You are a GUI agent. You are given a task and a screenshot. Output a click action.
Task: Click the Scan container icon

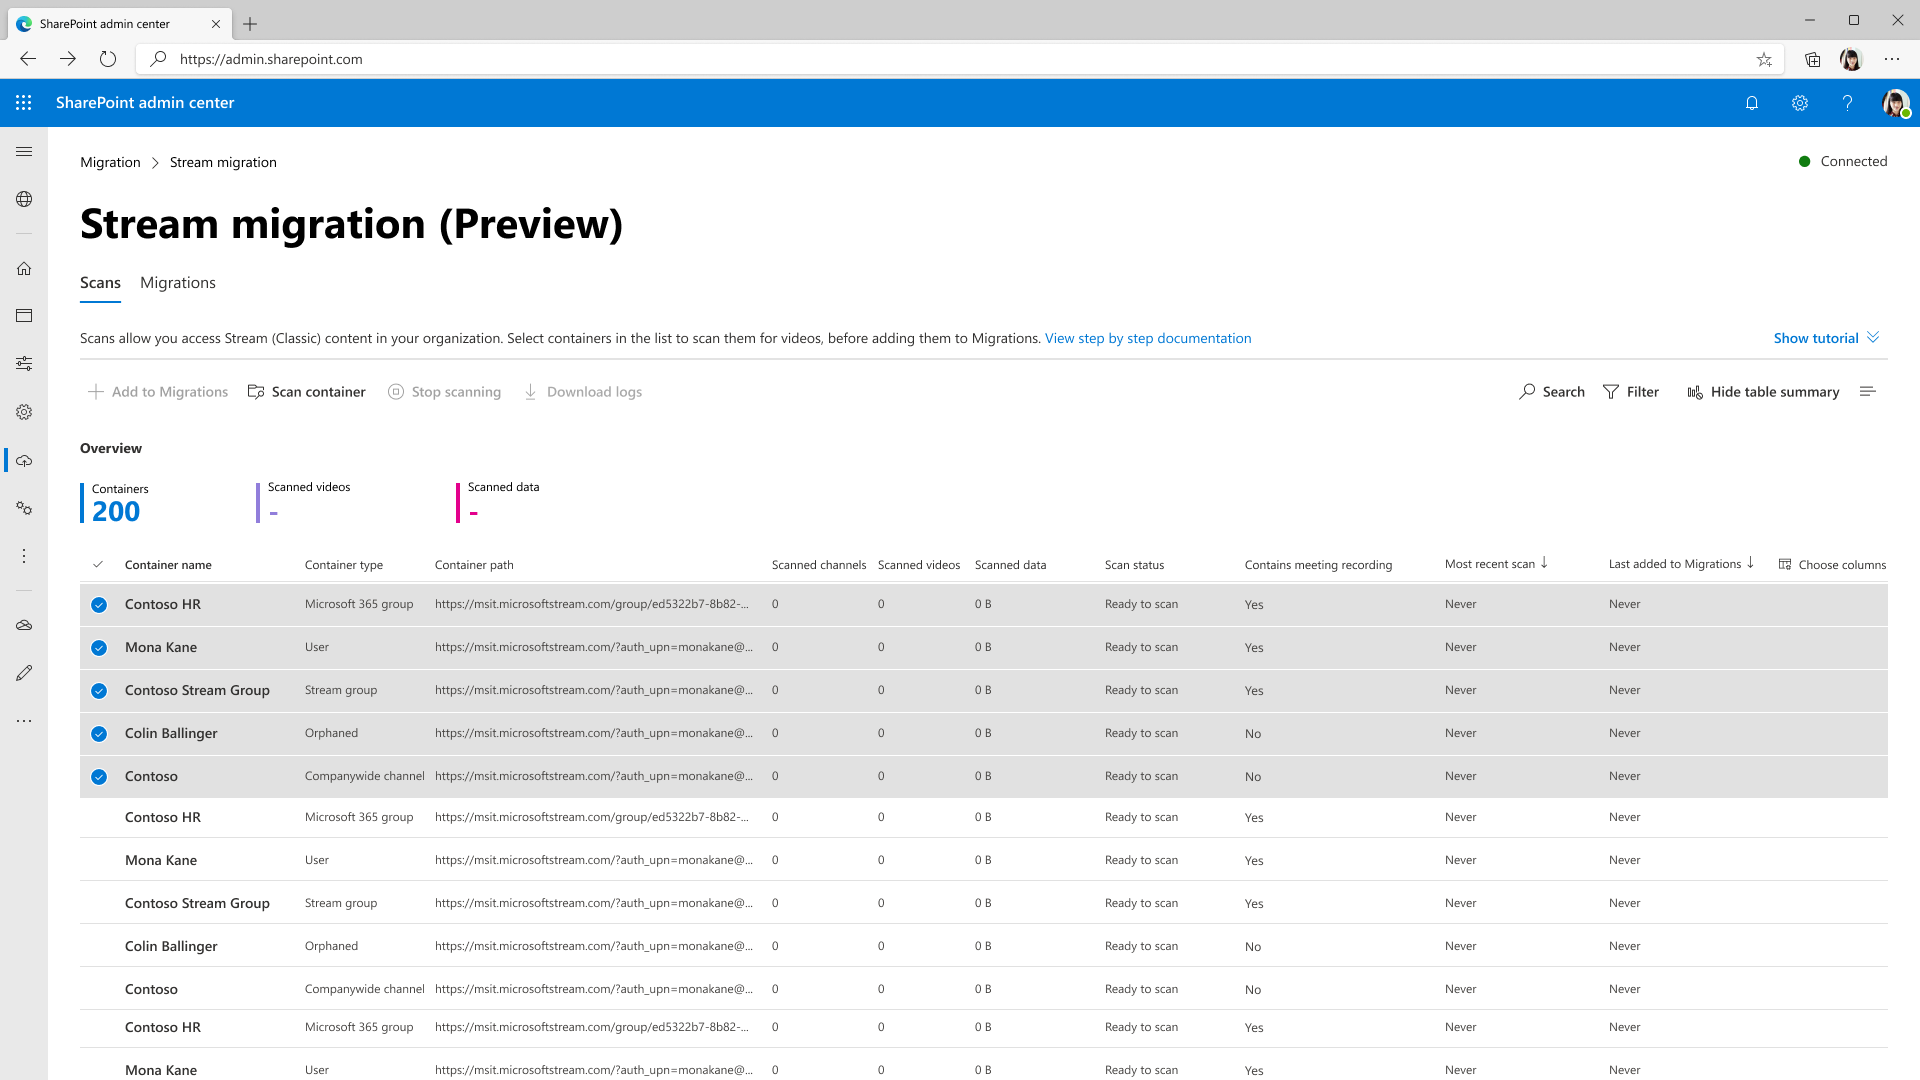[255, 392]
